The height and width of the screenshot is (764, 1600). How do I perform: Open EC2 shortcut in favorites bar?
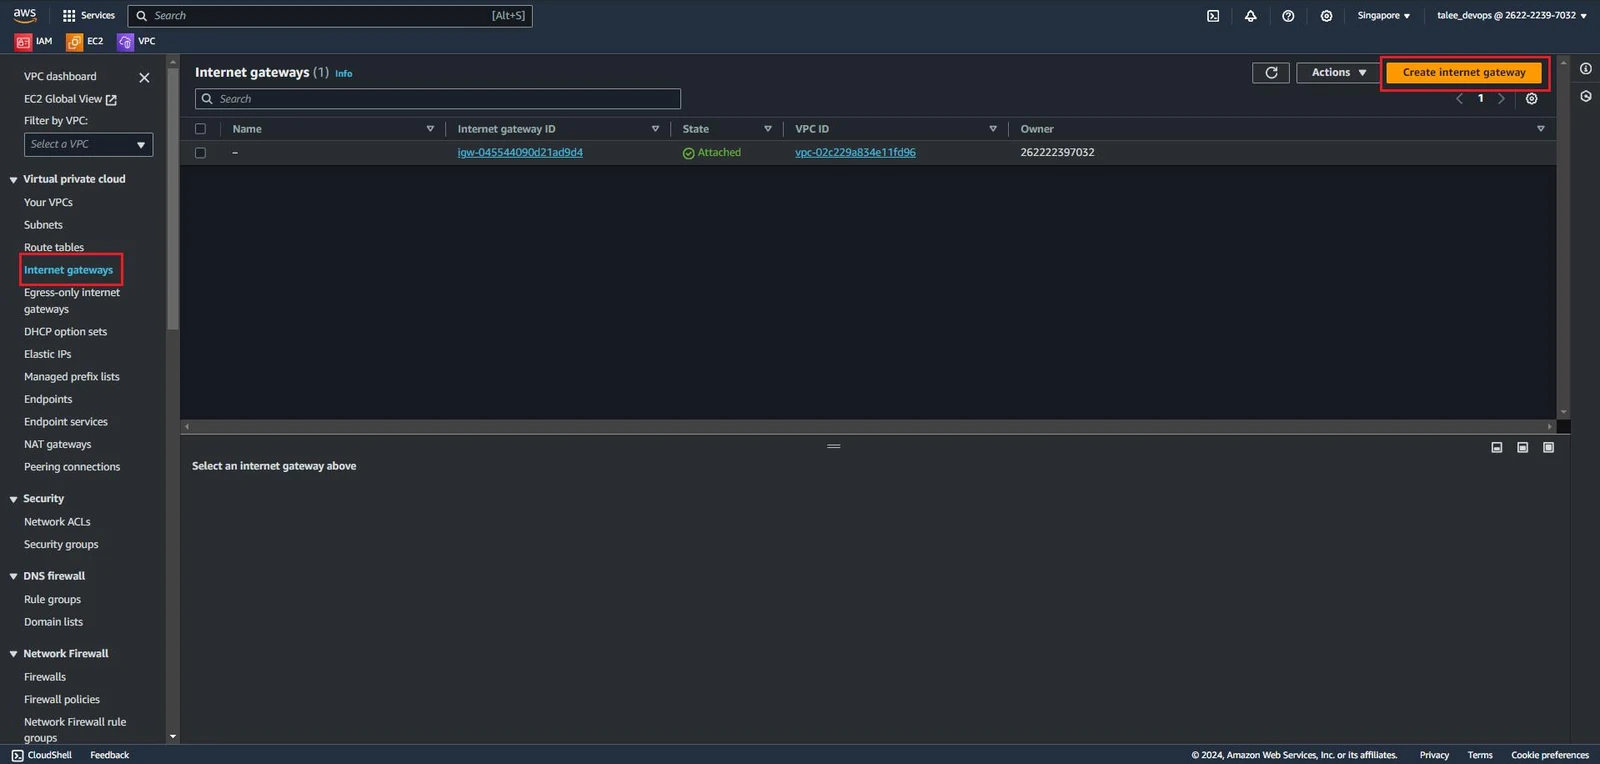85,41
